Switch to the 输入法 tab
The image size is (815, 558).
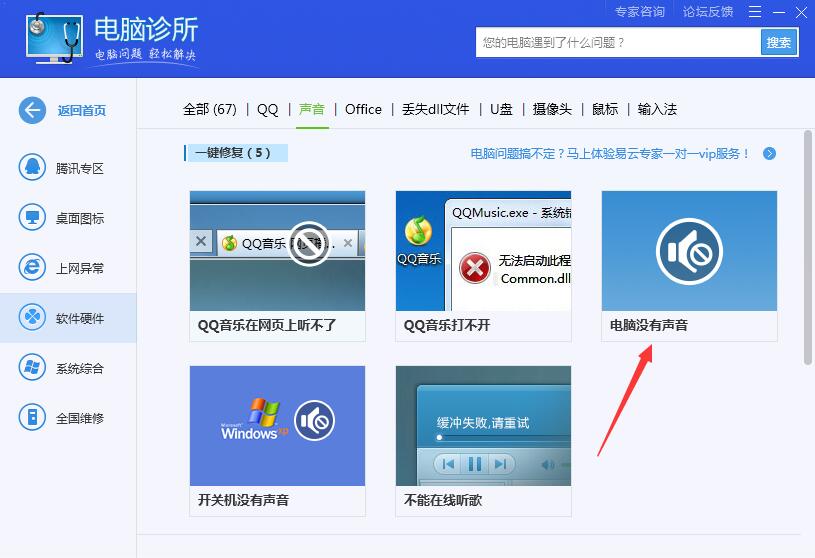657,110
